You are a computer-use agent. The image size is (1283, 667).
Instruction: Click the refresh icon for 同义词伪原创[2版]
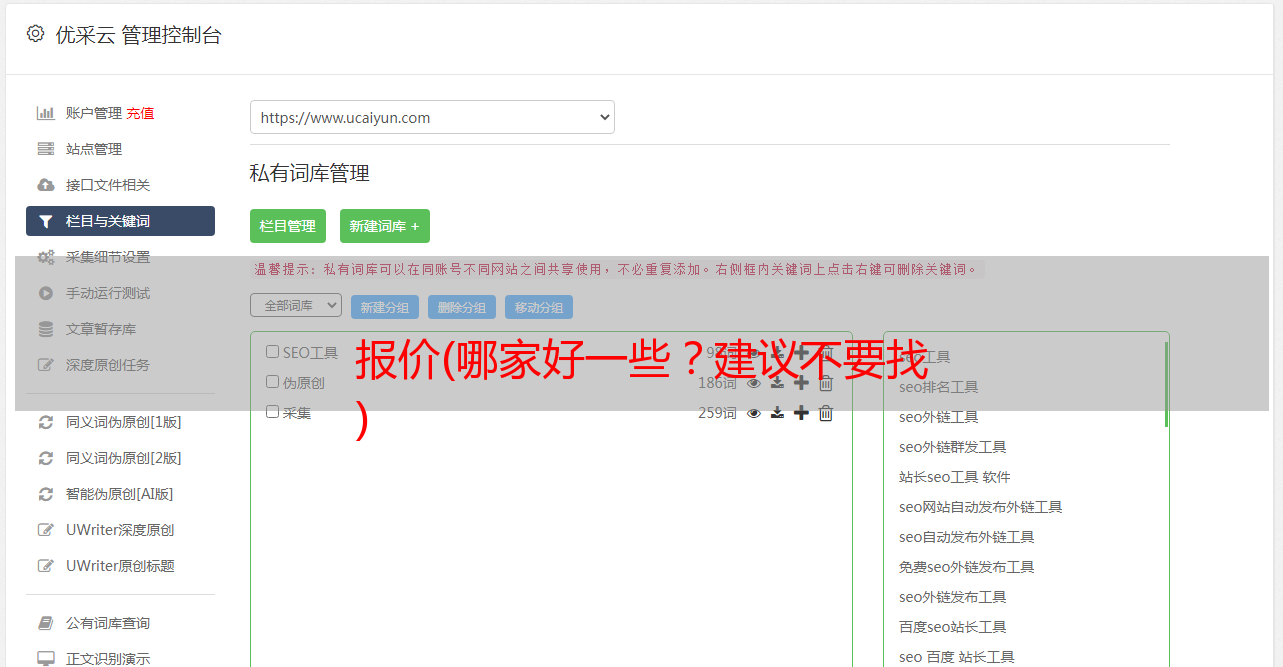[45, 458]
